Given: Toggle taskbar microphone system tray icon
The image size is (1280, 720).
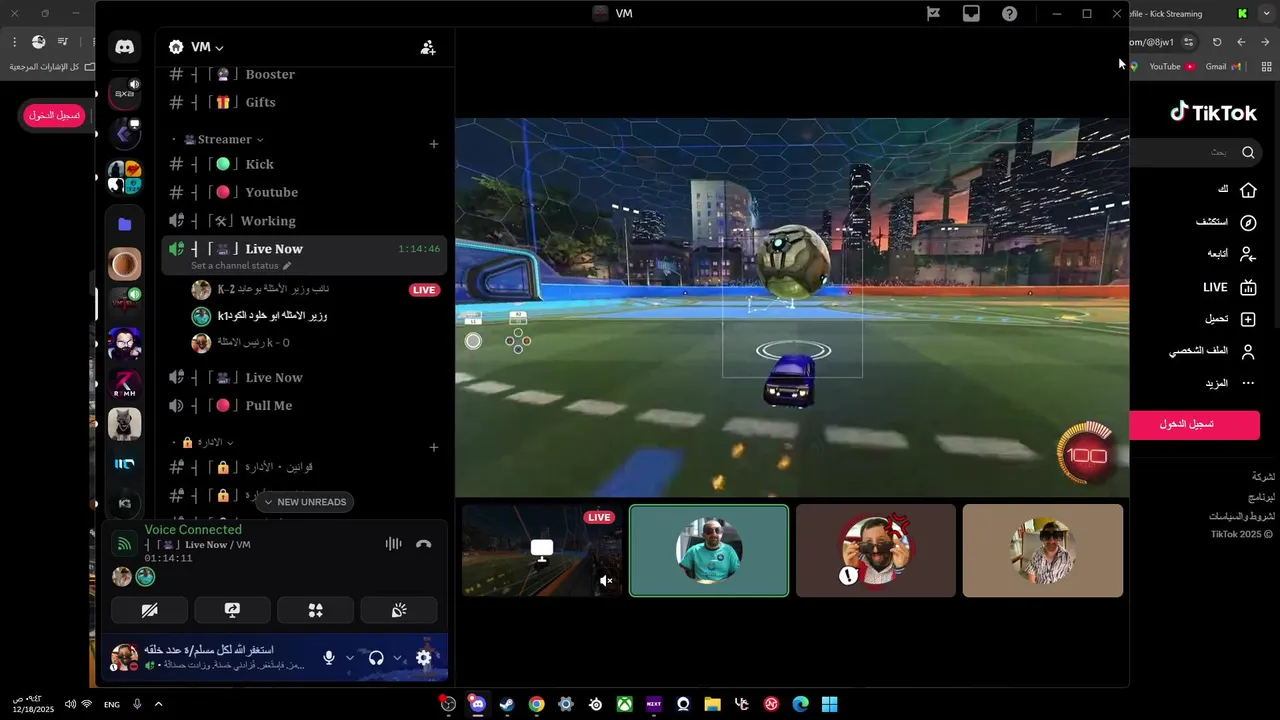Looking at the screenshot, I should point(137,704).
